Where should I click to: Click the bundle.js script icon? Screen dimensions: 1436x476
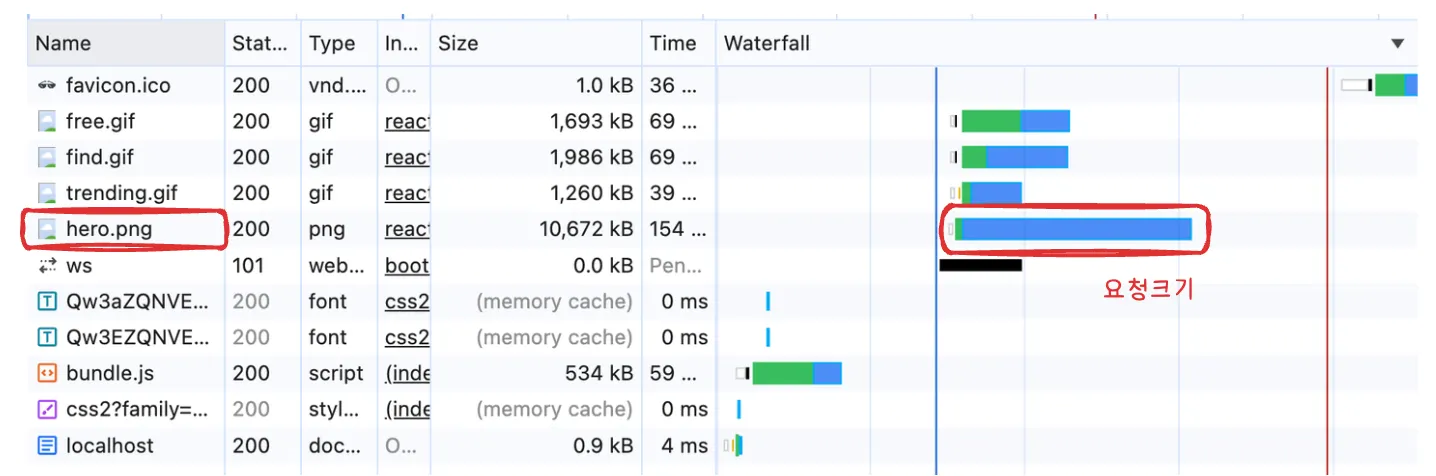[x=47, y=374]
